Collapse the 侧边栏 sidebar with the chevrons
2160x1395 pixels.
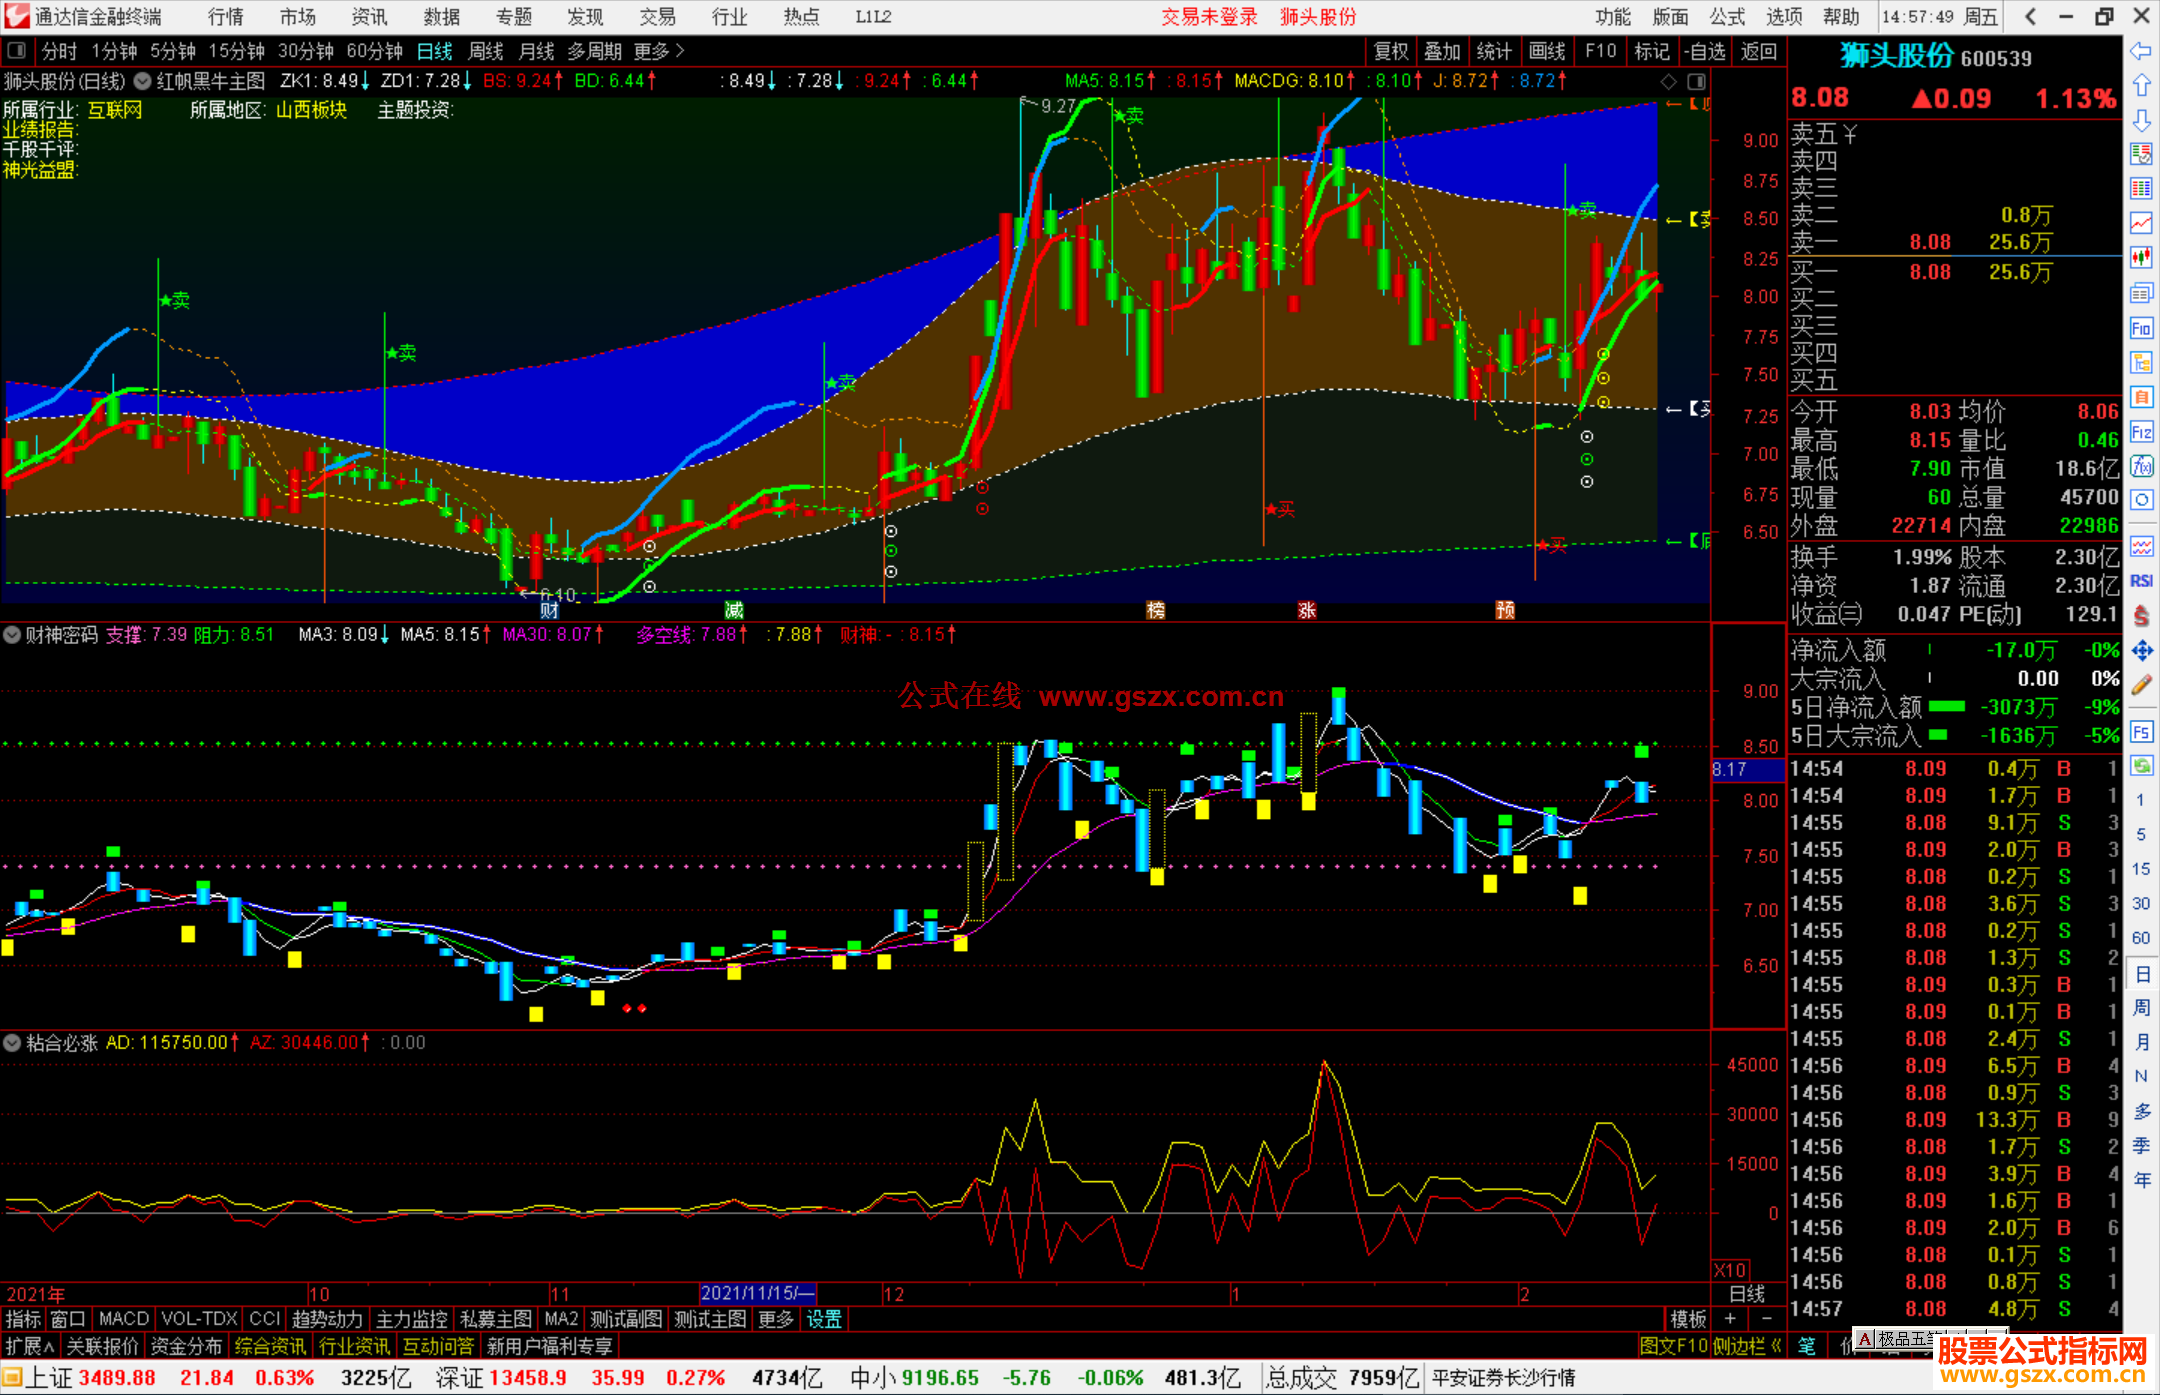(x=1747, y=1346)
